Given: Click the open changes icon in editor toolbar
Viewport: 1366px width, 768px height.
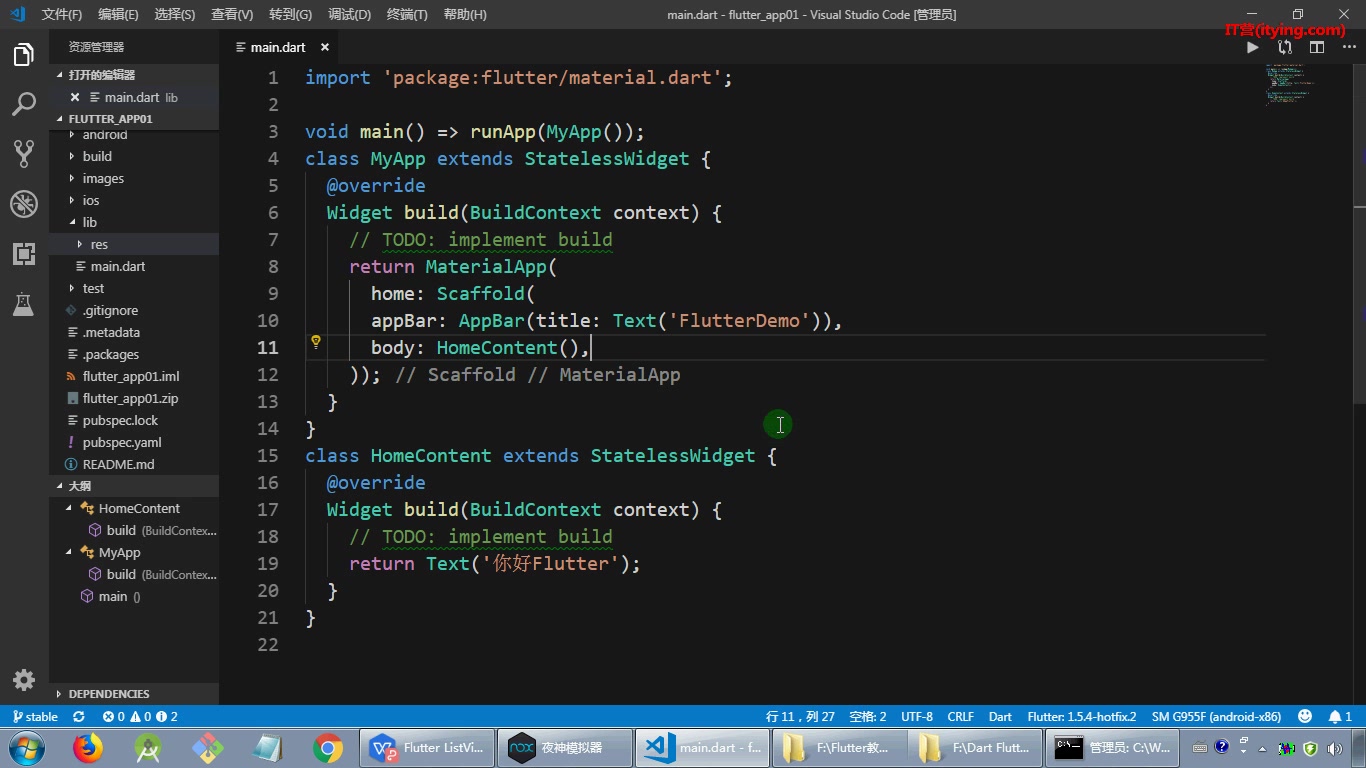Looking at the screenshot, I should pyautogui.click(x=1285, y=47).
